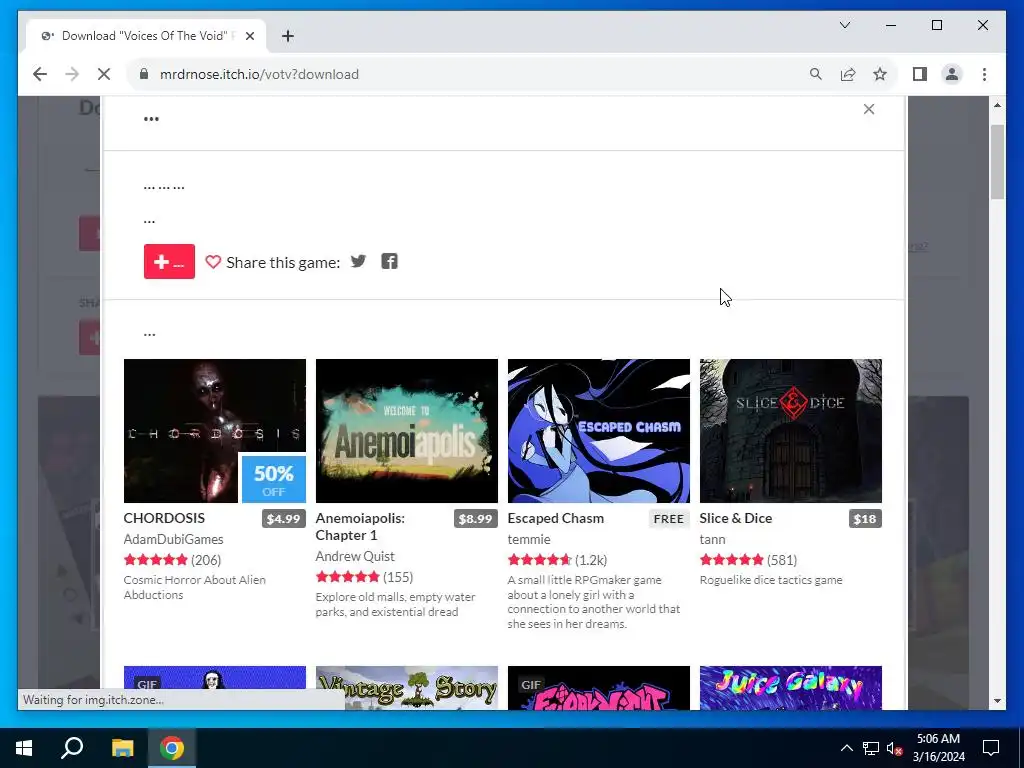Click the red plus add button
Viewport: 1024px width, 768px height.
tap(169, 262)
